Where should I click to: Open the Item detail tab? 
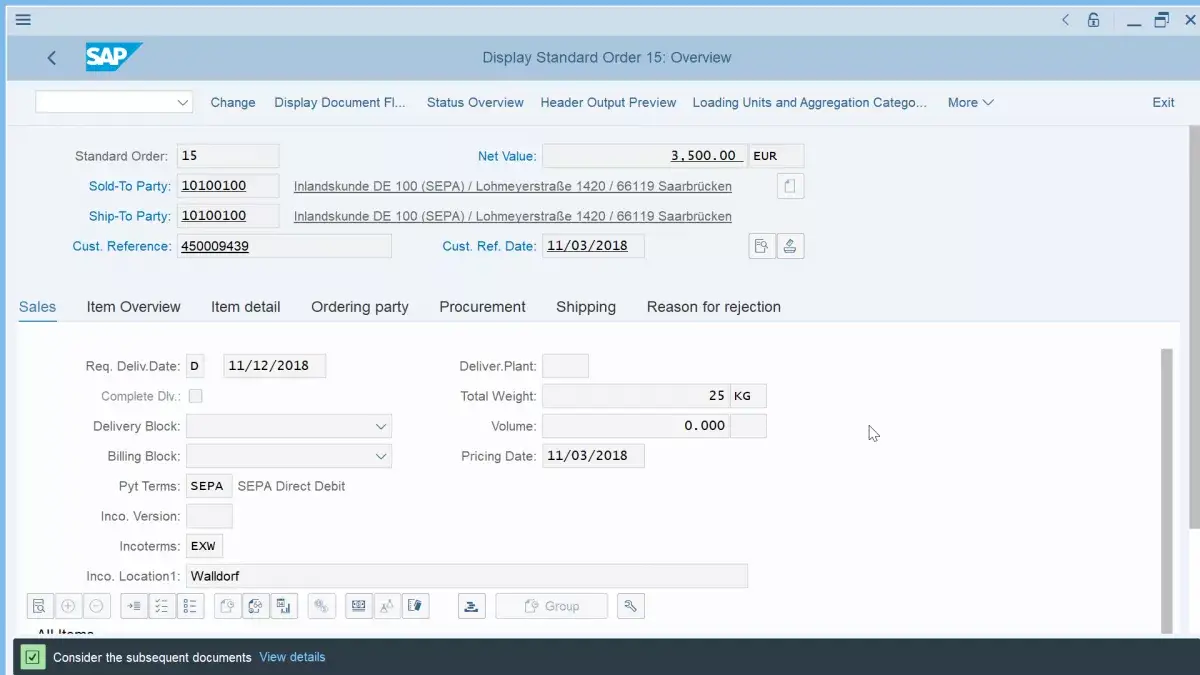pos(246,307)
